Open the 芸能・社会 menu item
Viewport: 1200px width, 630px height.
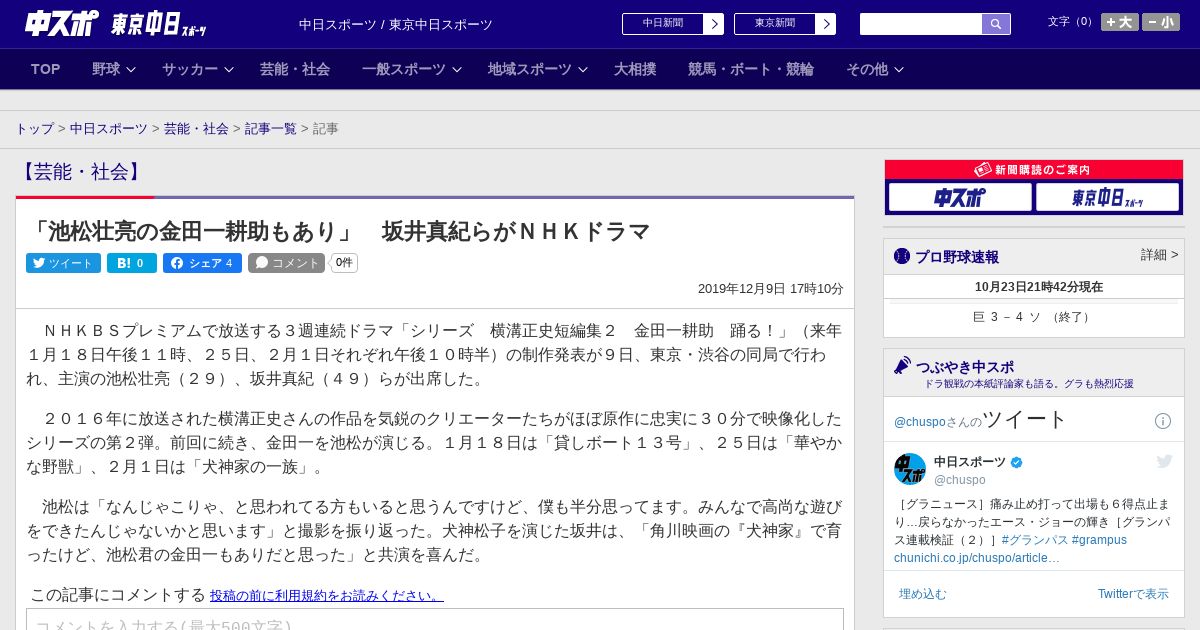295,69
